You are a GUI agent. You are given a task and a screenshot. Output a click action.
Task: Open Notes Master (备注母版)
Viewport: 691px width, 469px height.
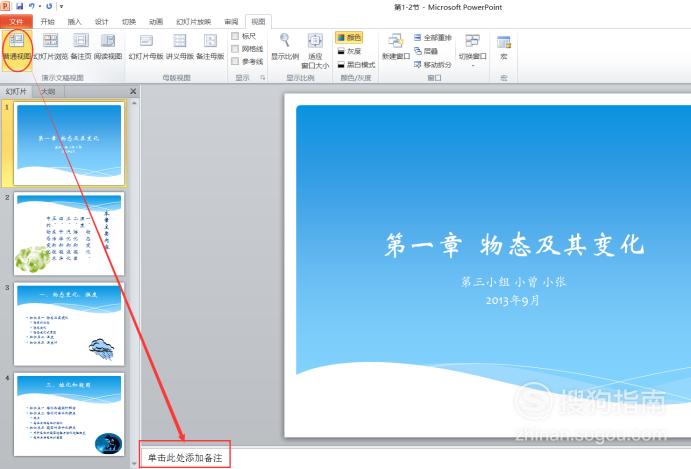pyautogui.click(x=210, y=47)
